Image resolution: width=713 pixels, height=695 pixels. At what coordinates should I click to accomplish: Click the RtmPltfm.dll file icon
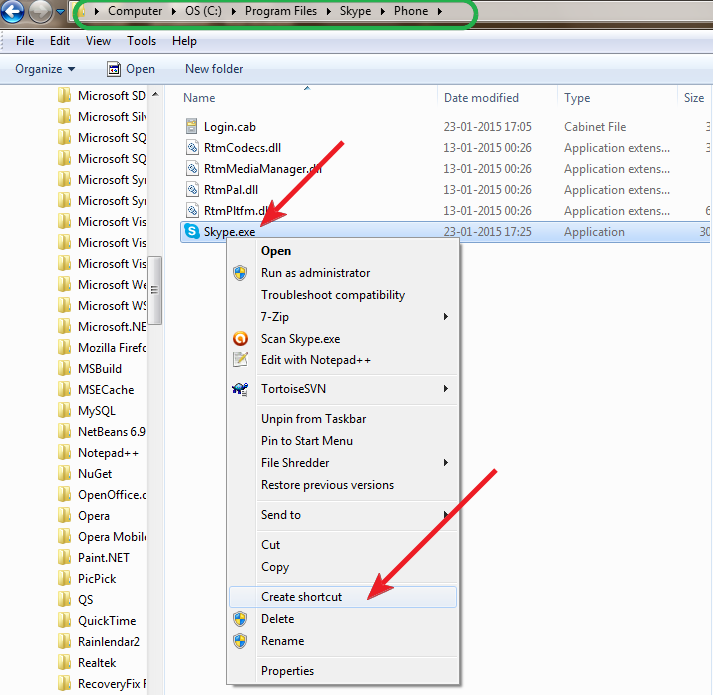[x=192, y=211]
